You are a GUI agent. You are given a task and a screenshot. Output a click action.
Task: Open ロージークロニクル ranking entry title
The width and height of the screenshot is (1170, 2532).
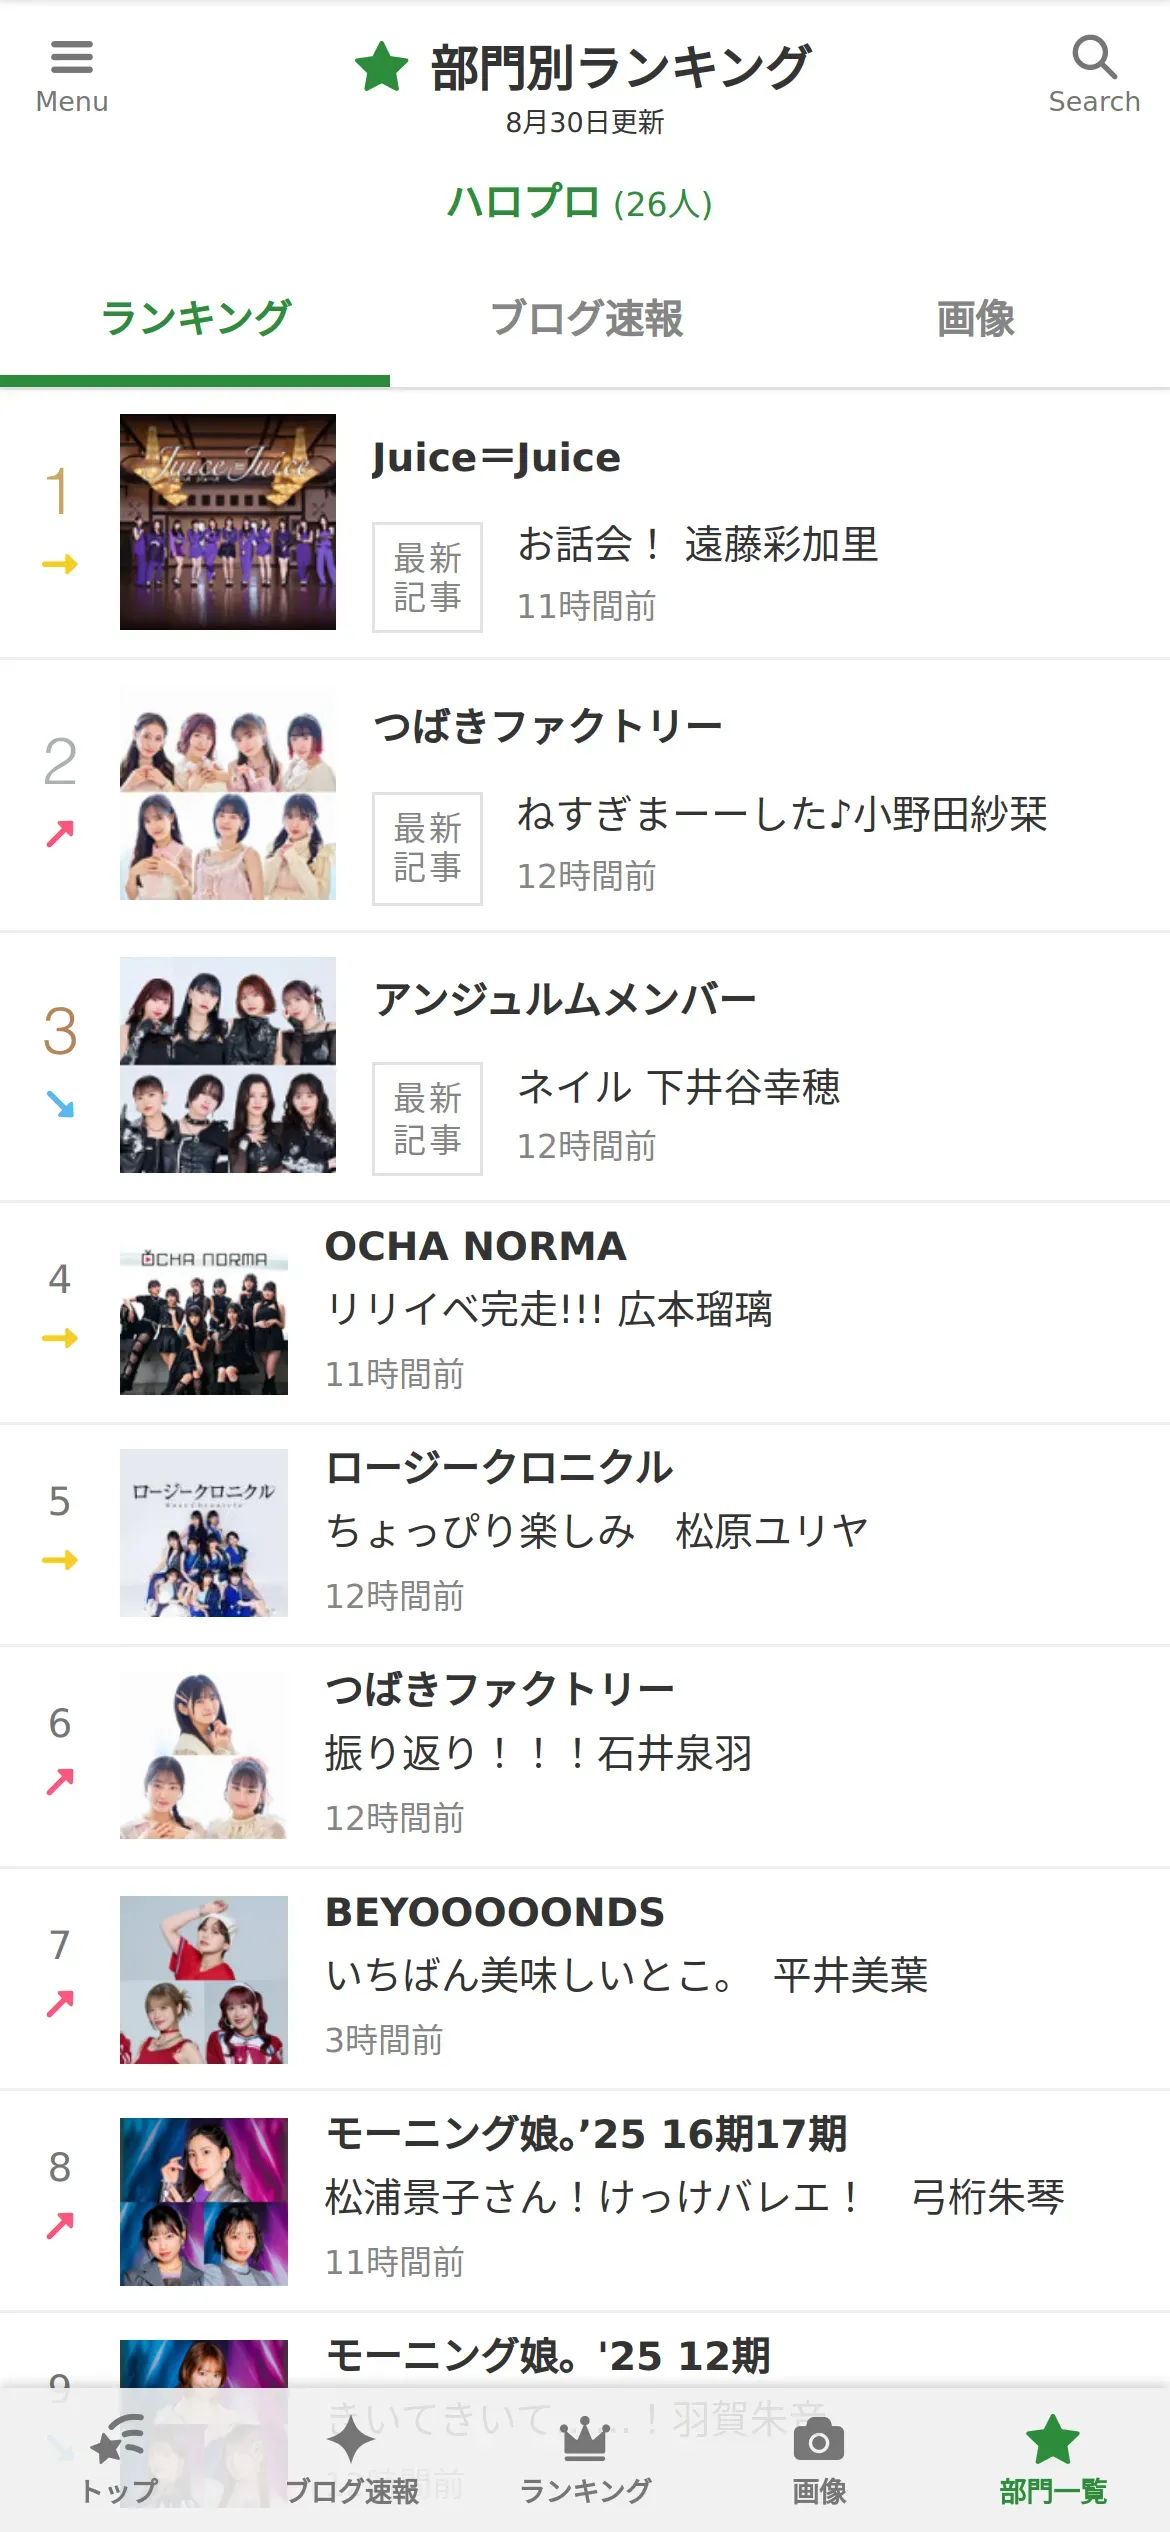point(500,1468)
